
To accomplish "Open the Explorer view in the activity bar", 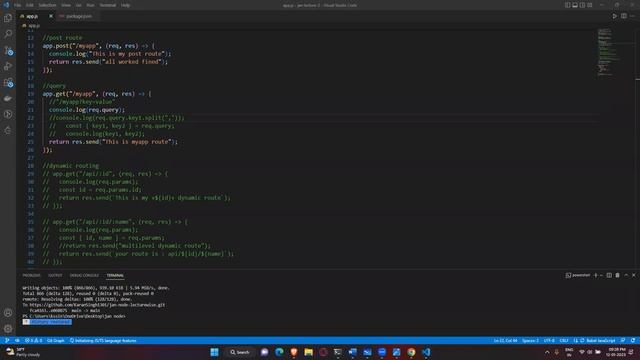I will (x=8, y=18).
